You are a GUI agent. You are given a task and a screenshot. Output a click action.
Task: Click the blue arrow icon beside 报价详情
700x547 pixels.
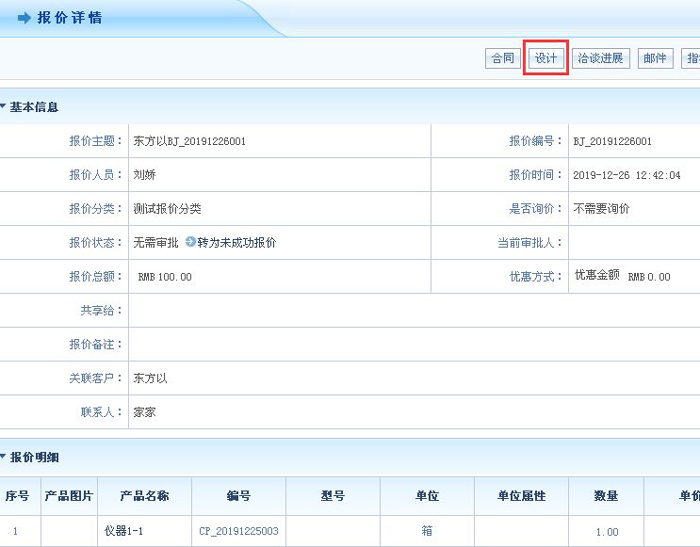24,19
